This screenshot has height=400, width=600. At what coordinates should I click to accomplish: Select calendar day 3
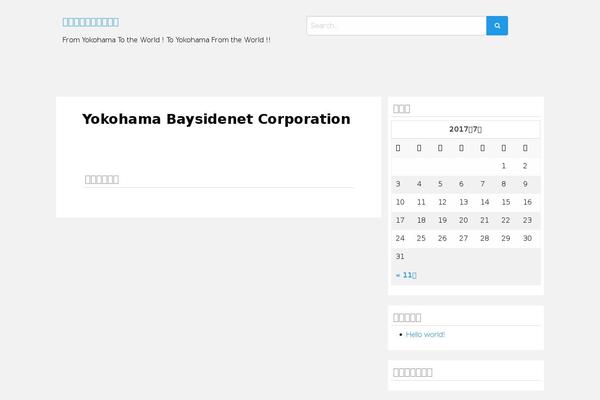pyautogui.click(x=398, y=184)
